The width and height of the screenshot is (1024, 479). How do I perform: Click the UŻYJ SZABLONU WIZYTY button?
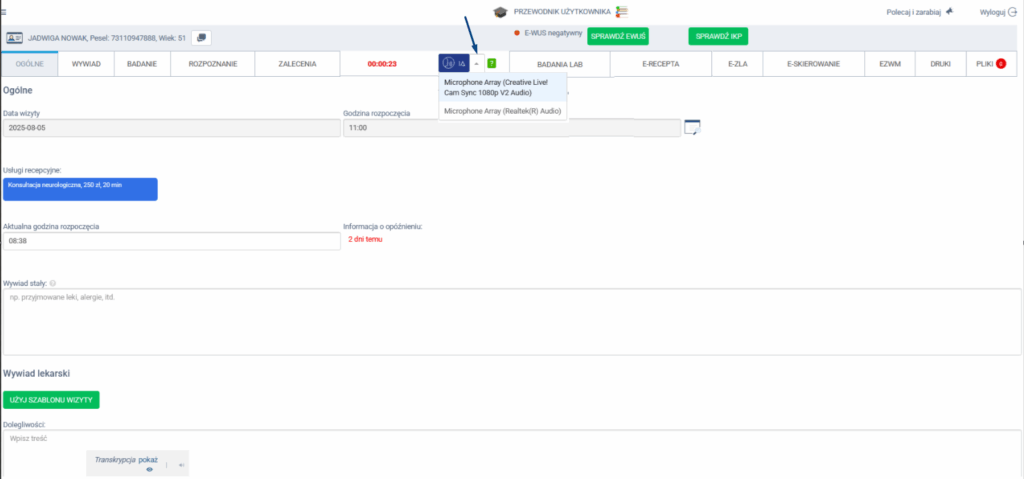[51, 399]
